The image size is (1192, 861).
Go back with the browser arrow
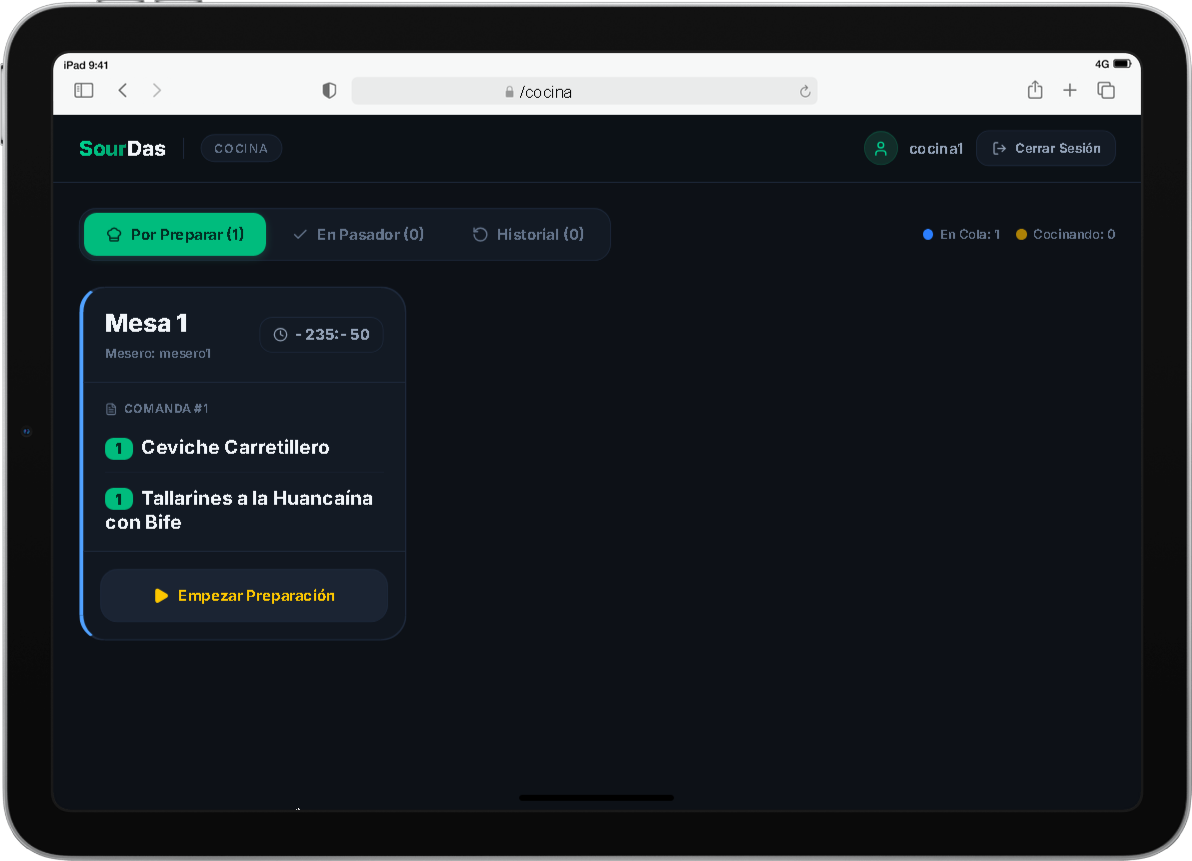point(122,90)
